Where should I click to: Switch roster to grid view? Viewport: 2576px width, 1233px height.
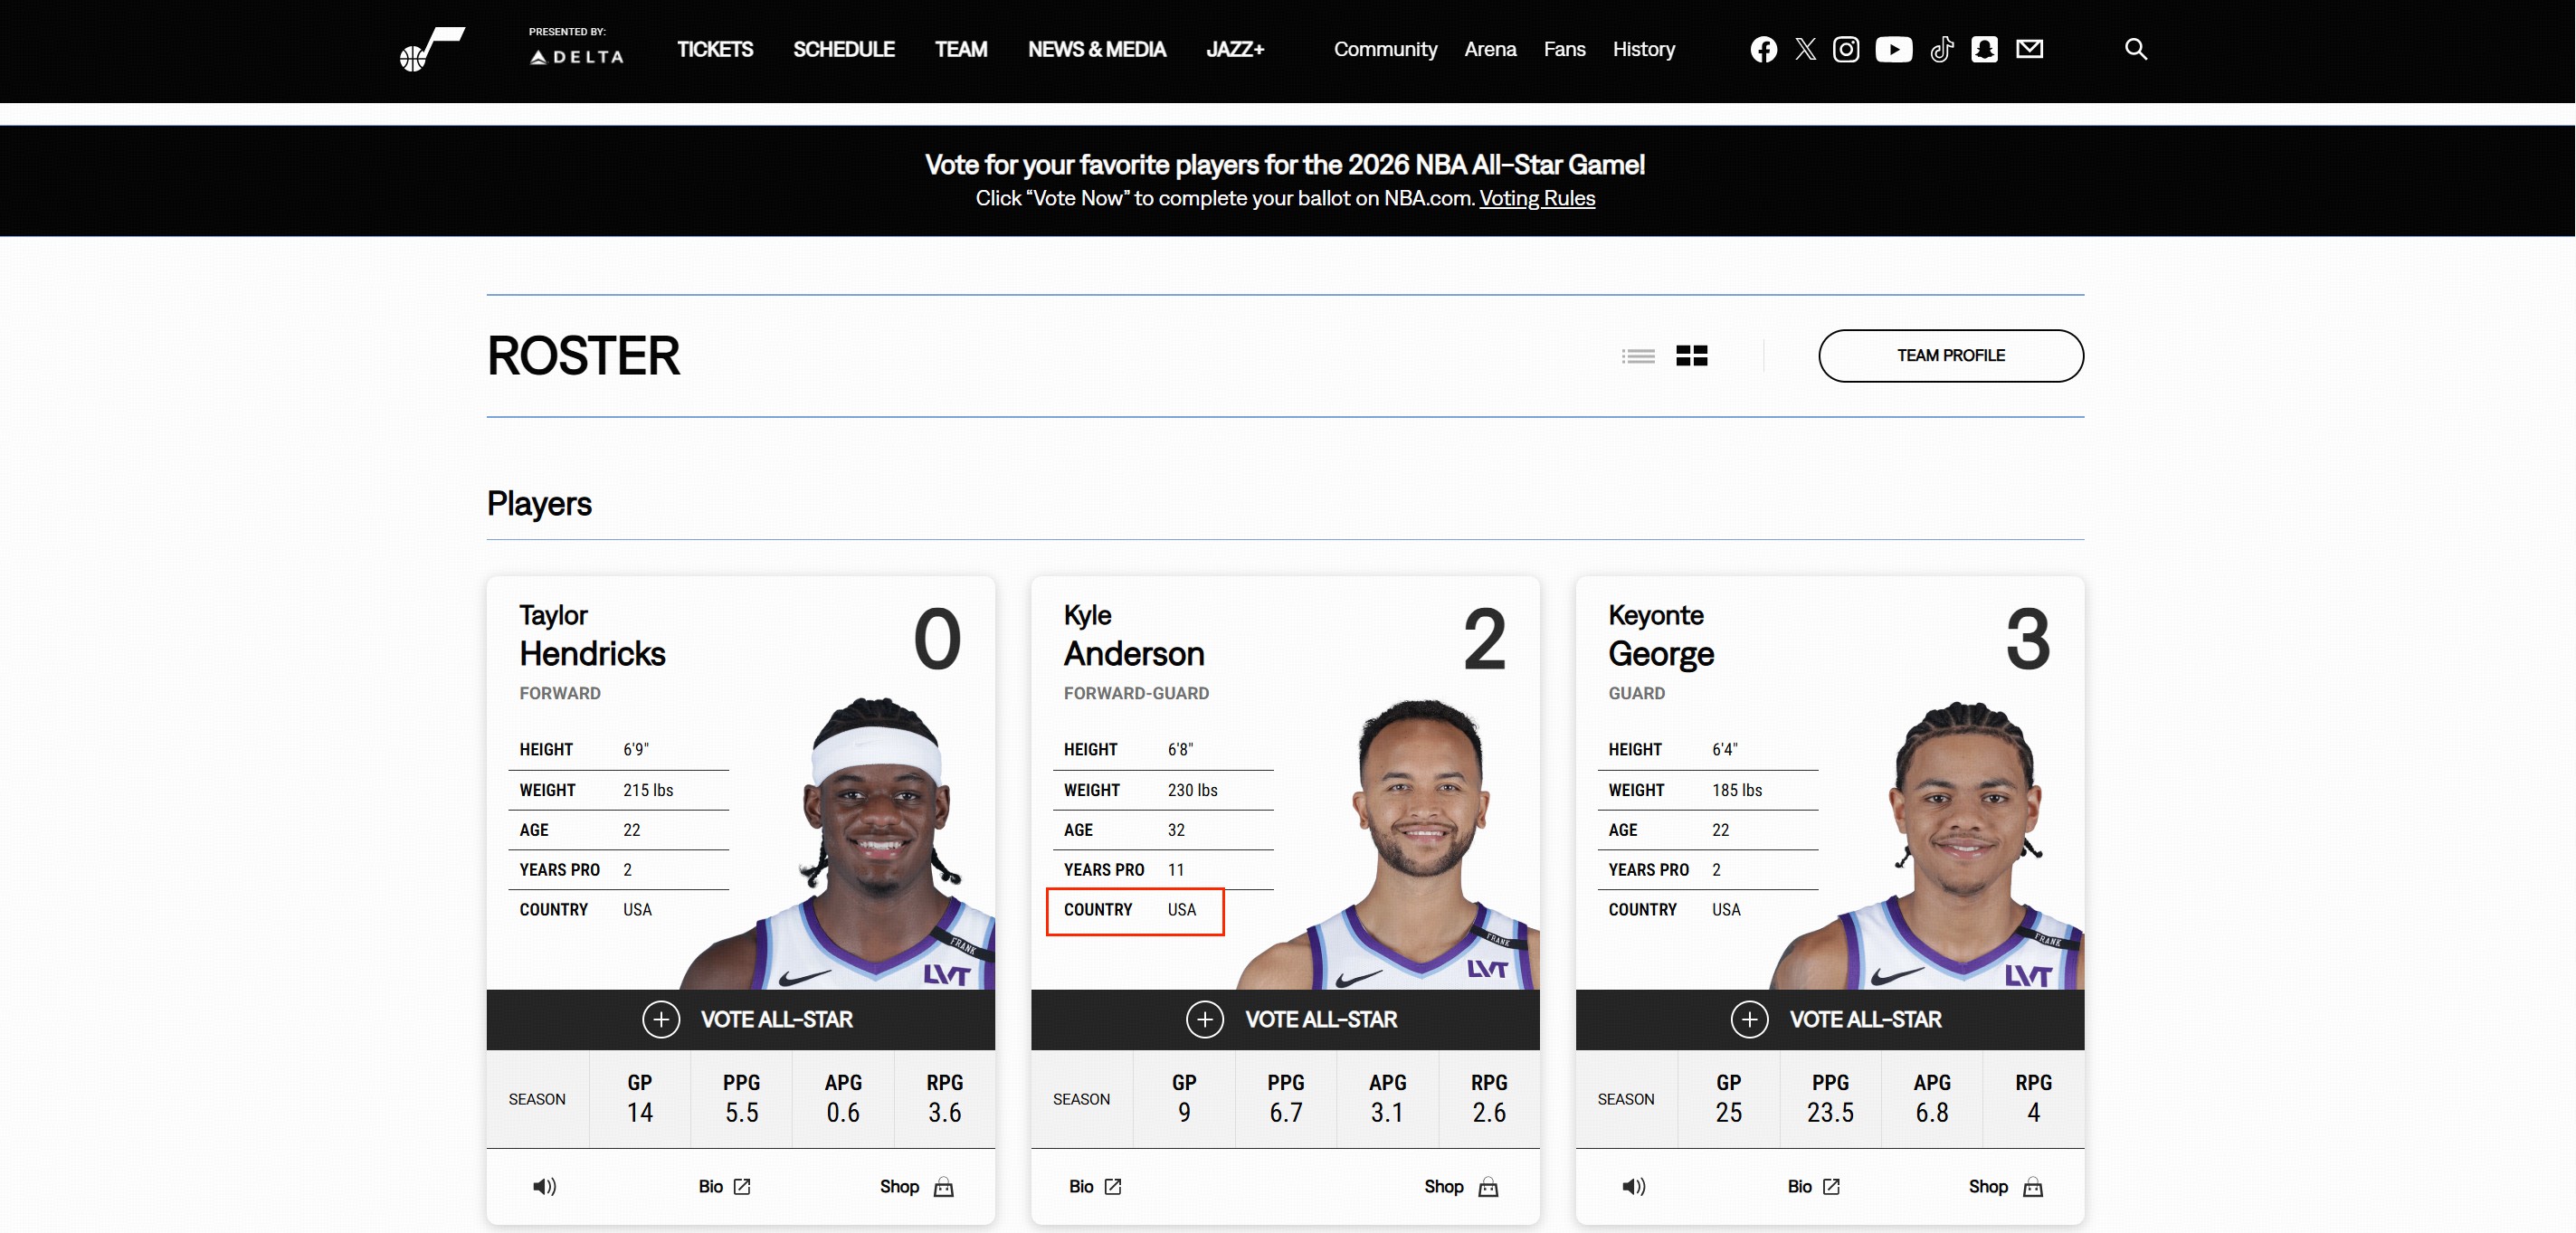pyautogui.click(x=1691, y=356)
